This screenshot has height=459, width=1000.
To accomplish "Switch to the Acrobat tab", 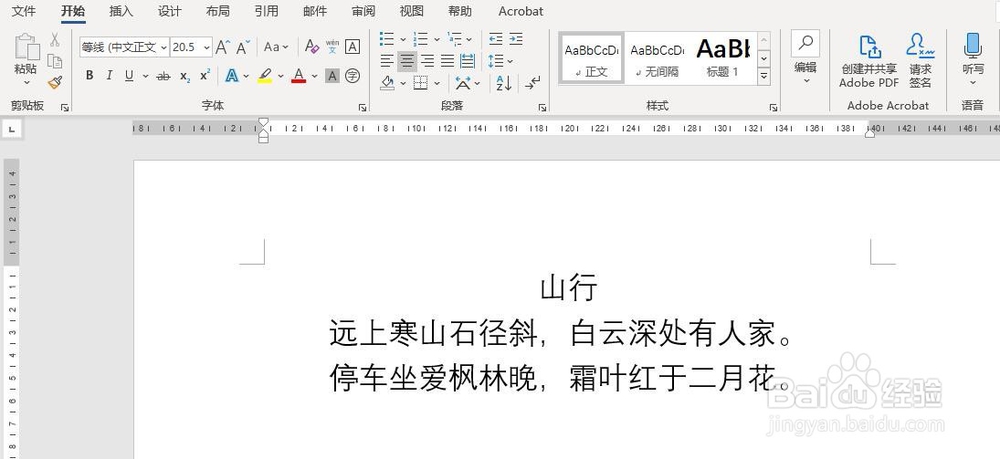I will pyautogui.click(x=521, y=11).
